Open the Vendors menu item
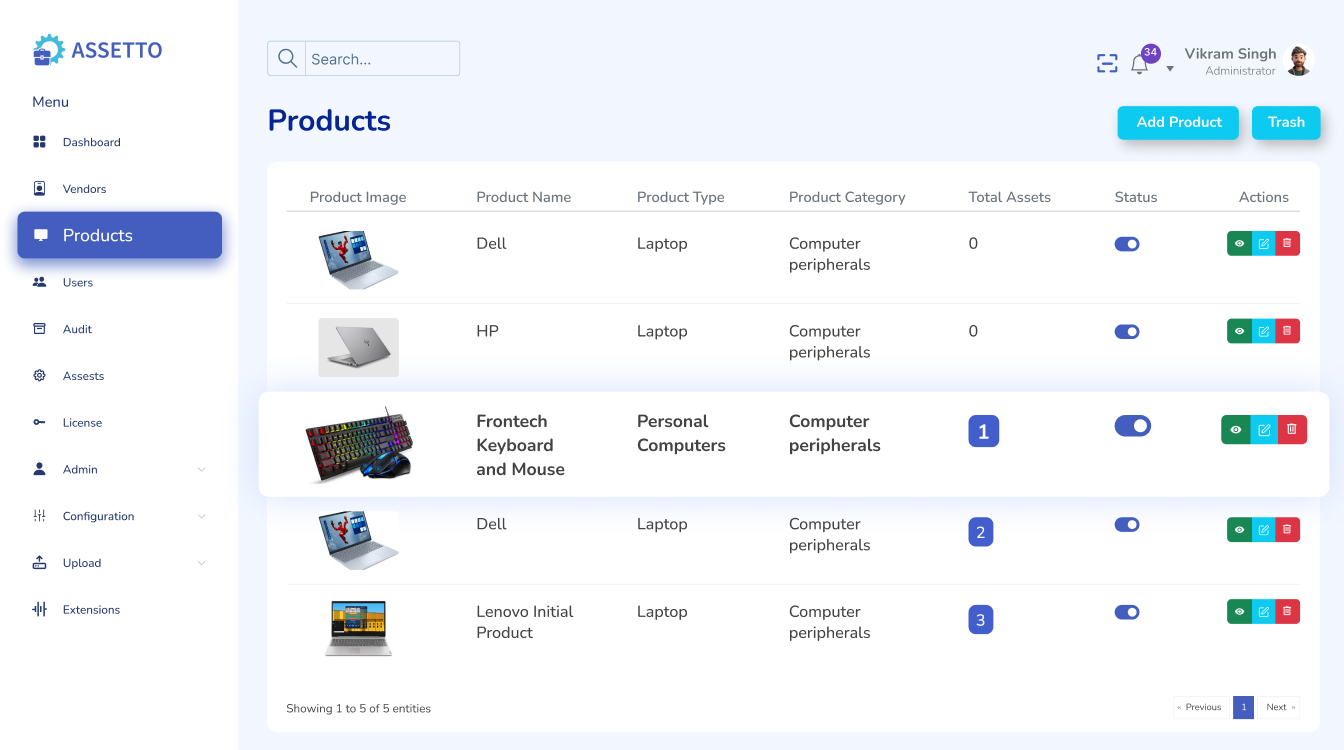 [x=84, y=189]
